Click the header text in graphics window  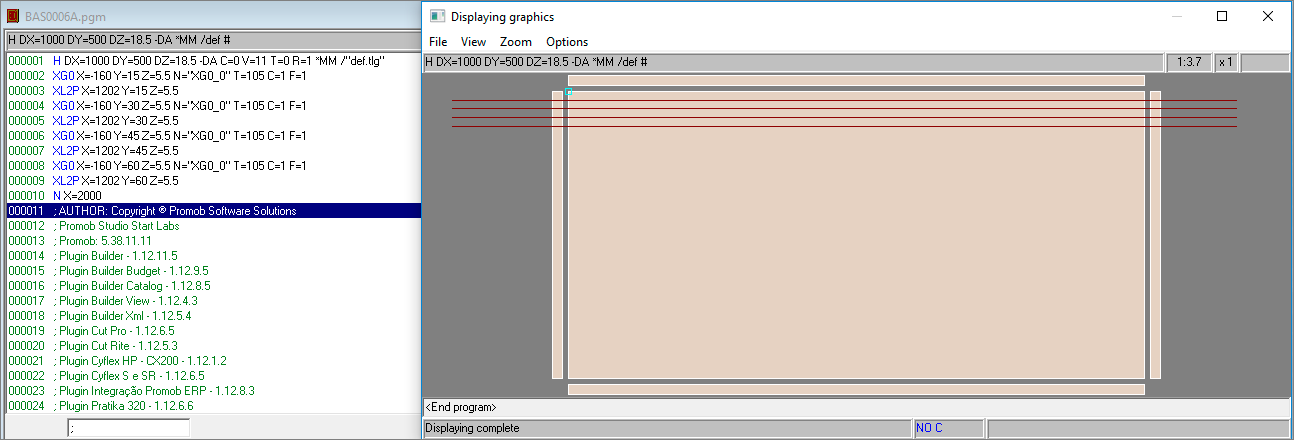pos(535,62)
